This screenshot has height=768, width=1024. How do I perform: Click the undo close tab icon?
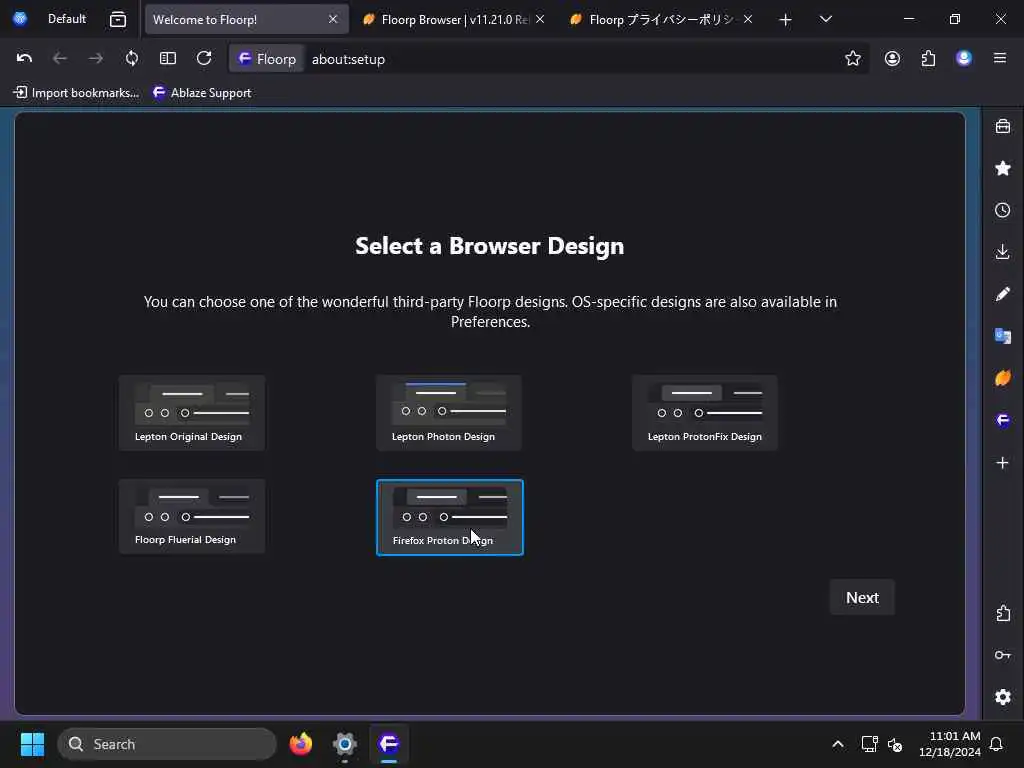coord(24,59)
